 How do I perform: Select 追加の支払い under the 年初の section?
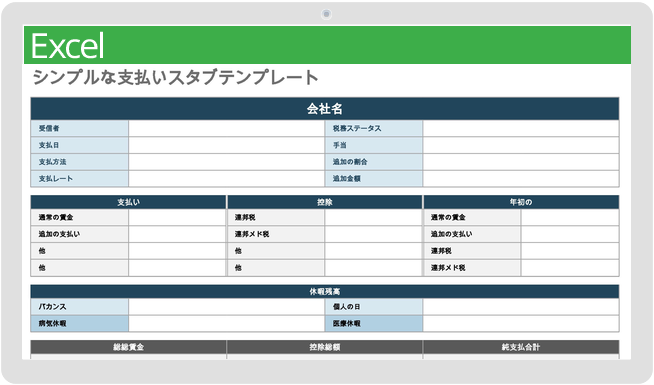point(472,234)
